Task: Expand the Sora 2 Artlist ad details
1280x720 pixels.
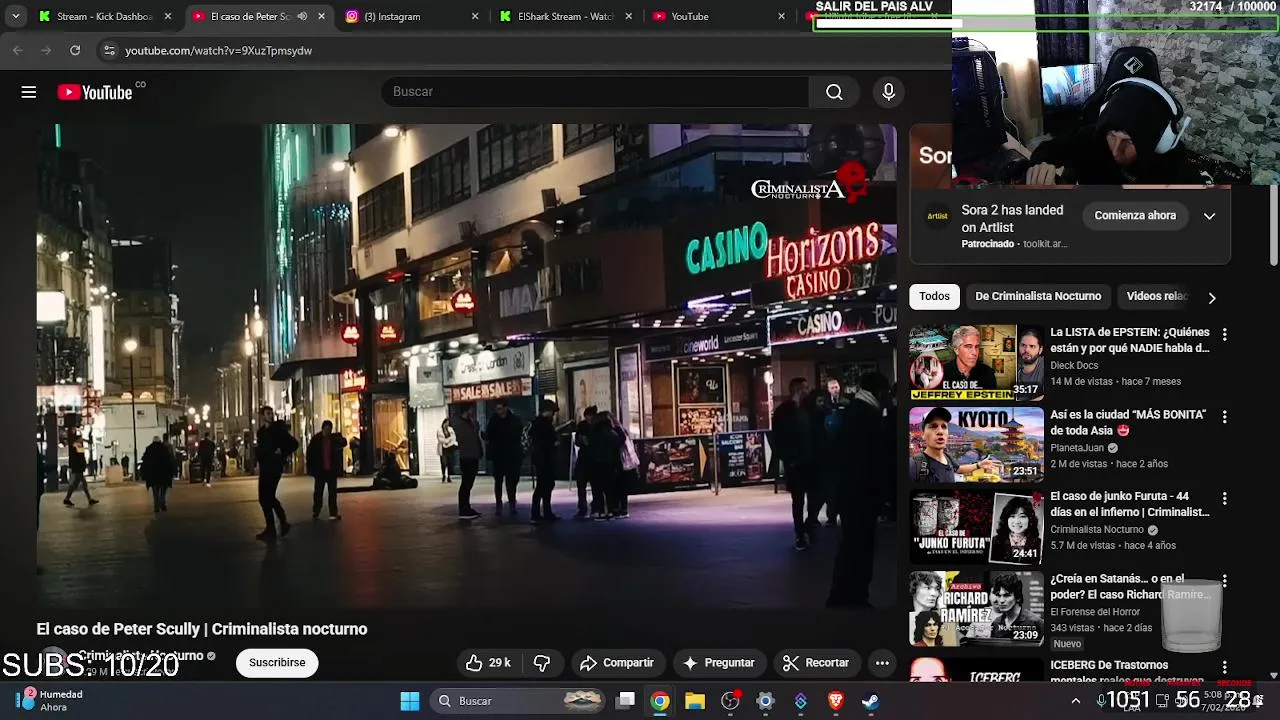Action: [1209, 216]
